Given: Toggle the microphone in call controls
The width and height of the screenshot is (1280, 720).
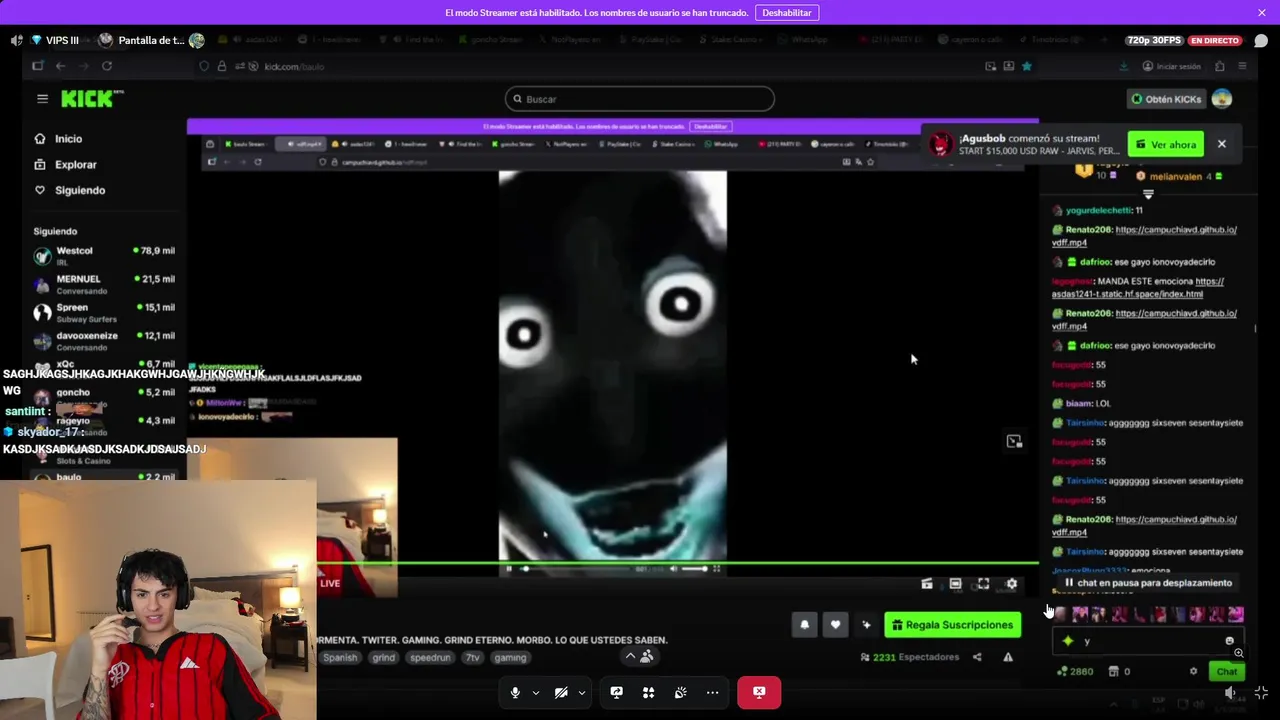Looking at the screenshot, I should coord(515,692).
